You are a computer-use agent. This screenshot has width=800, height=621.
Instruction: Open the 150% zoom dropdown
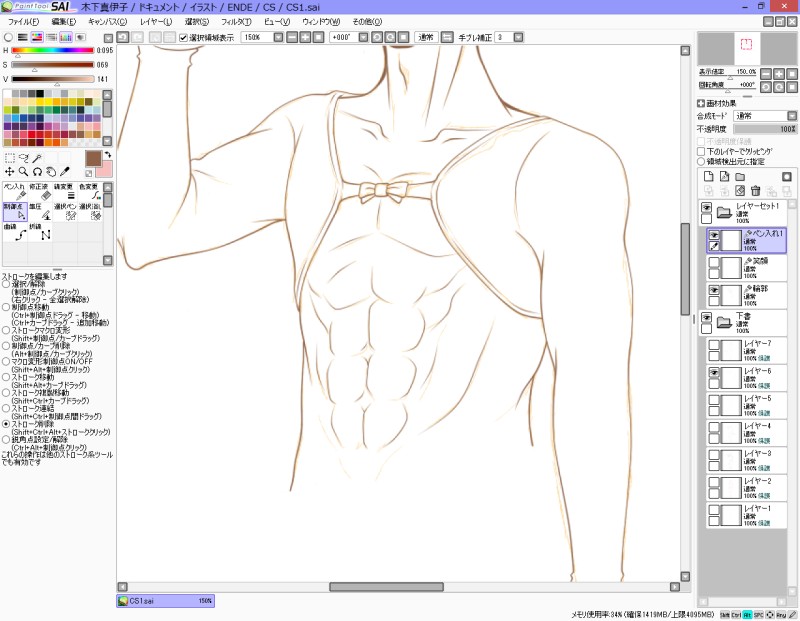coord(278,37)
